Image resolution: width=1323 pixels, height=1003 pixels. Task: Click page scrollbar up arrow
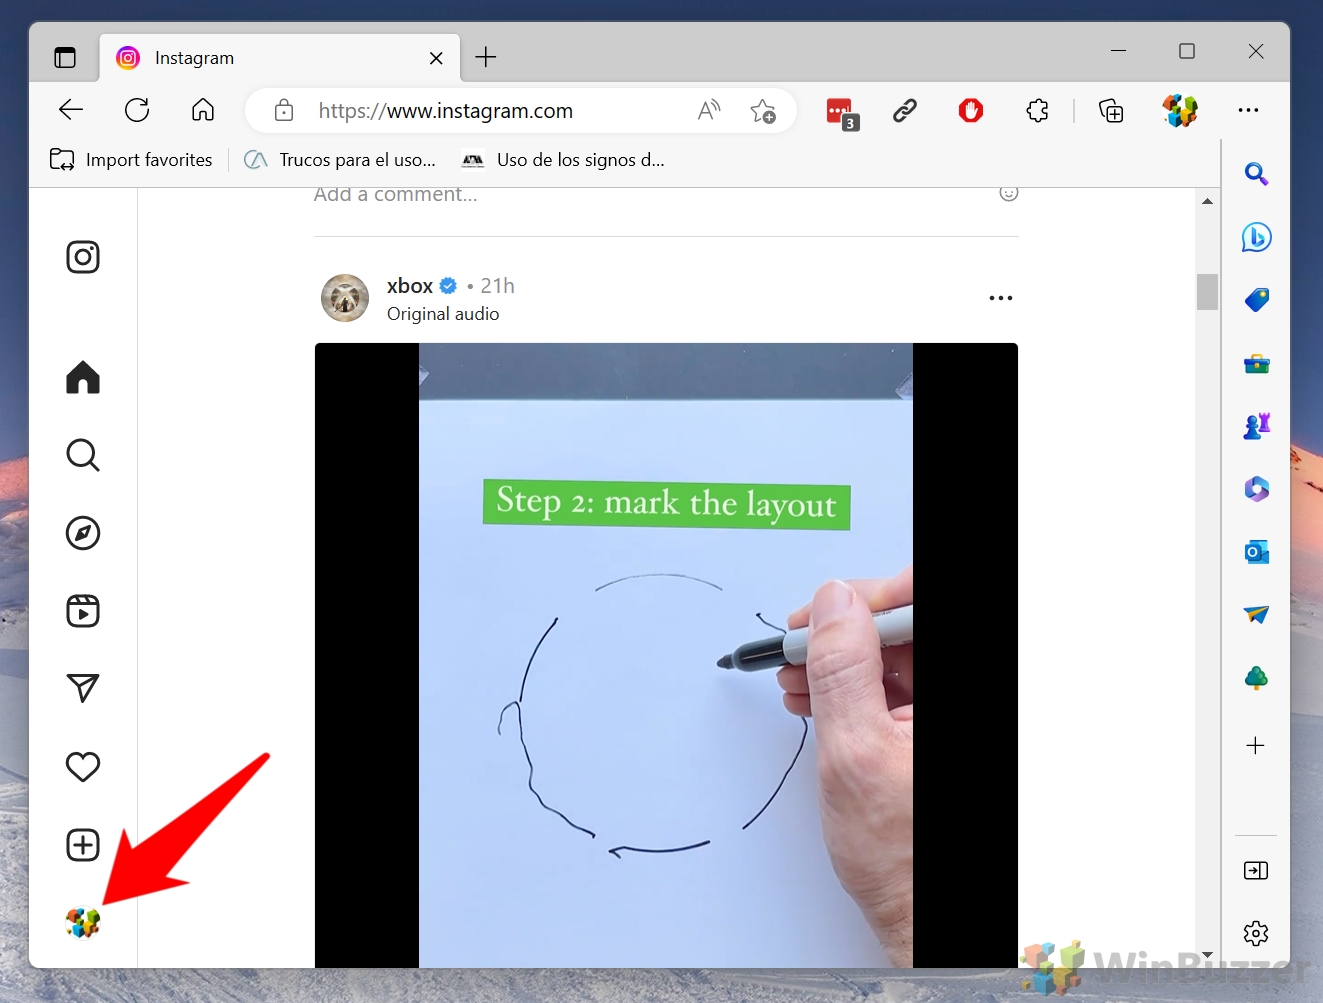click(x=1207, y=201)
